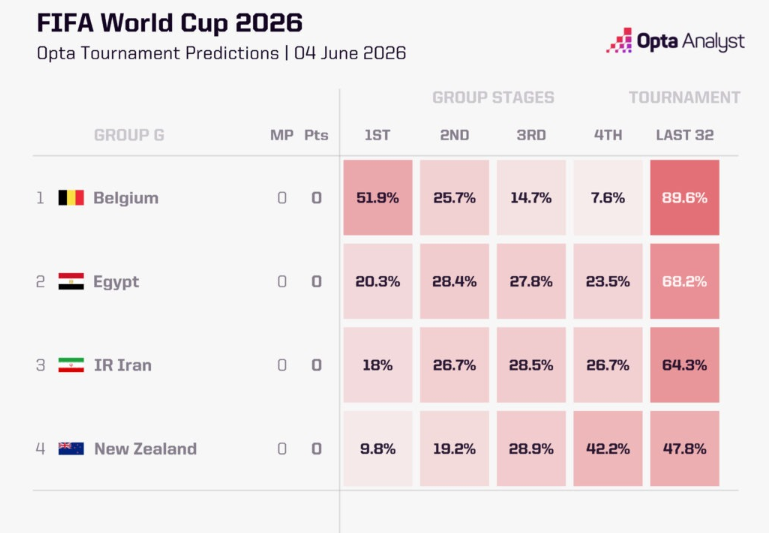This screenshot has height=533, width=769.
Task: Click the FIFA World Cup 2026 title
Action: 170,23
